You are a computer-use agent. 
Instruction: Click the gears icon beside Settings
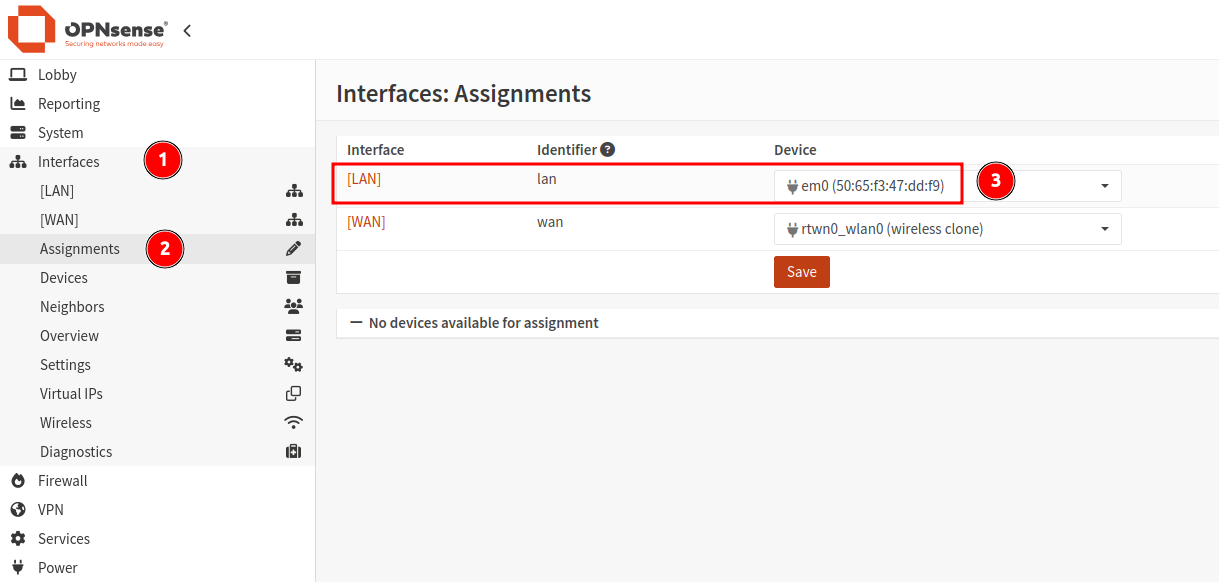coord(293,364)
